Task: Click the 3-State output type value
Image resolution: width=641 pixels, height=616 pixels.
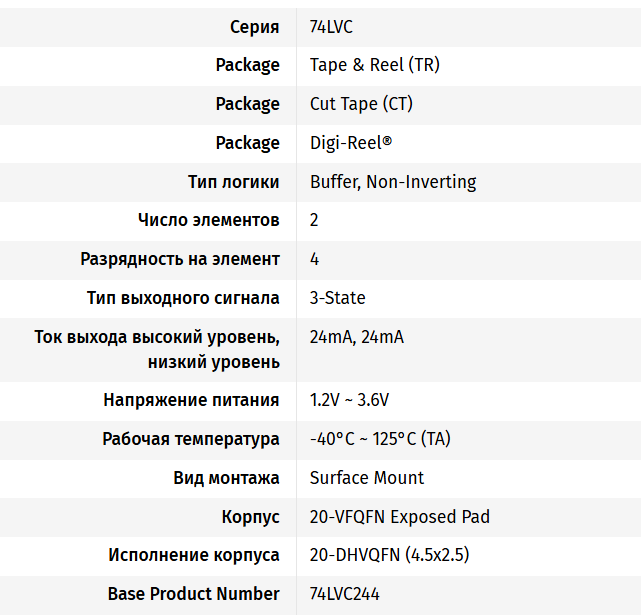Action: tap(338, 298)
